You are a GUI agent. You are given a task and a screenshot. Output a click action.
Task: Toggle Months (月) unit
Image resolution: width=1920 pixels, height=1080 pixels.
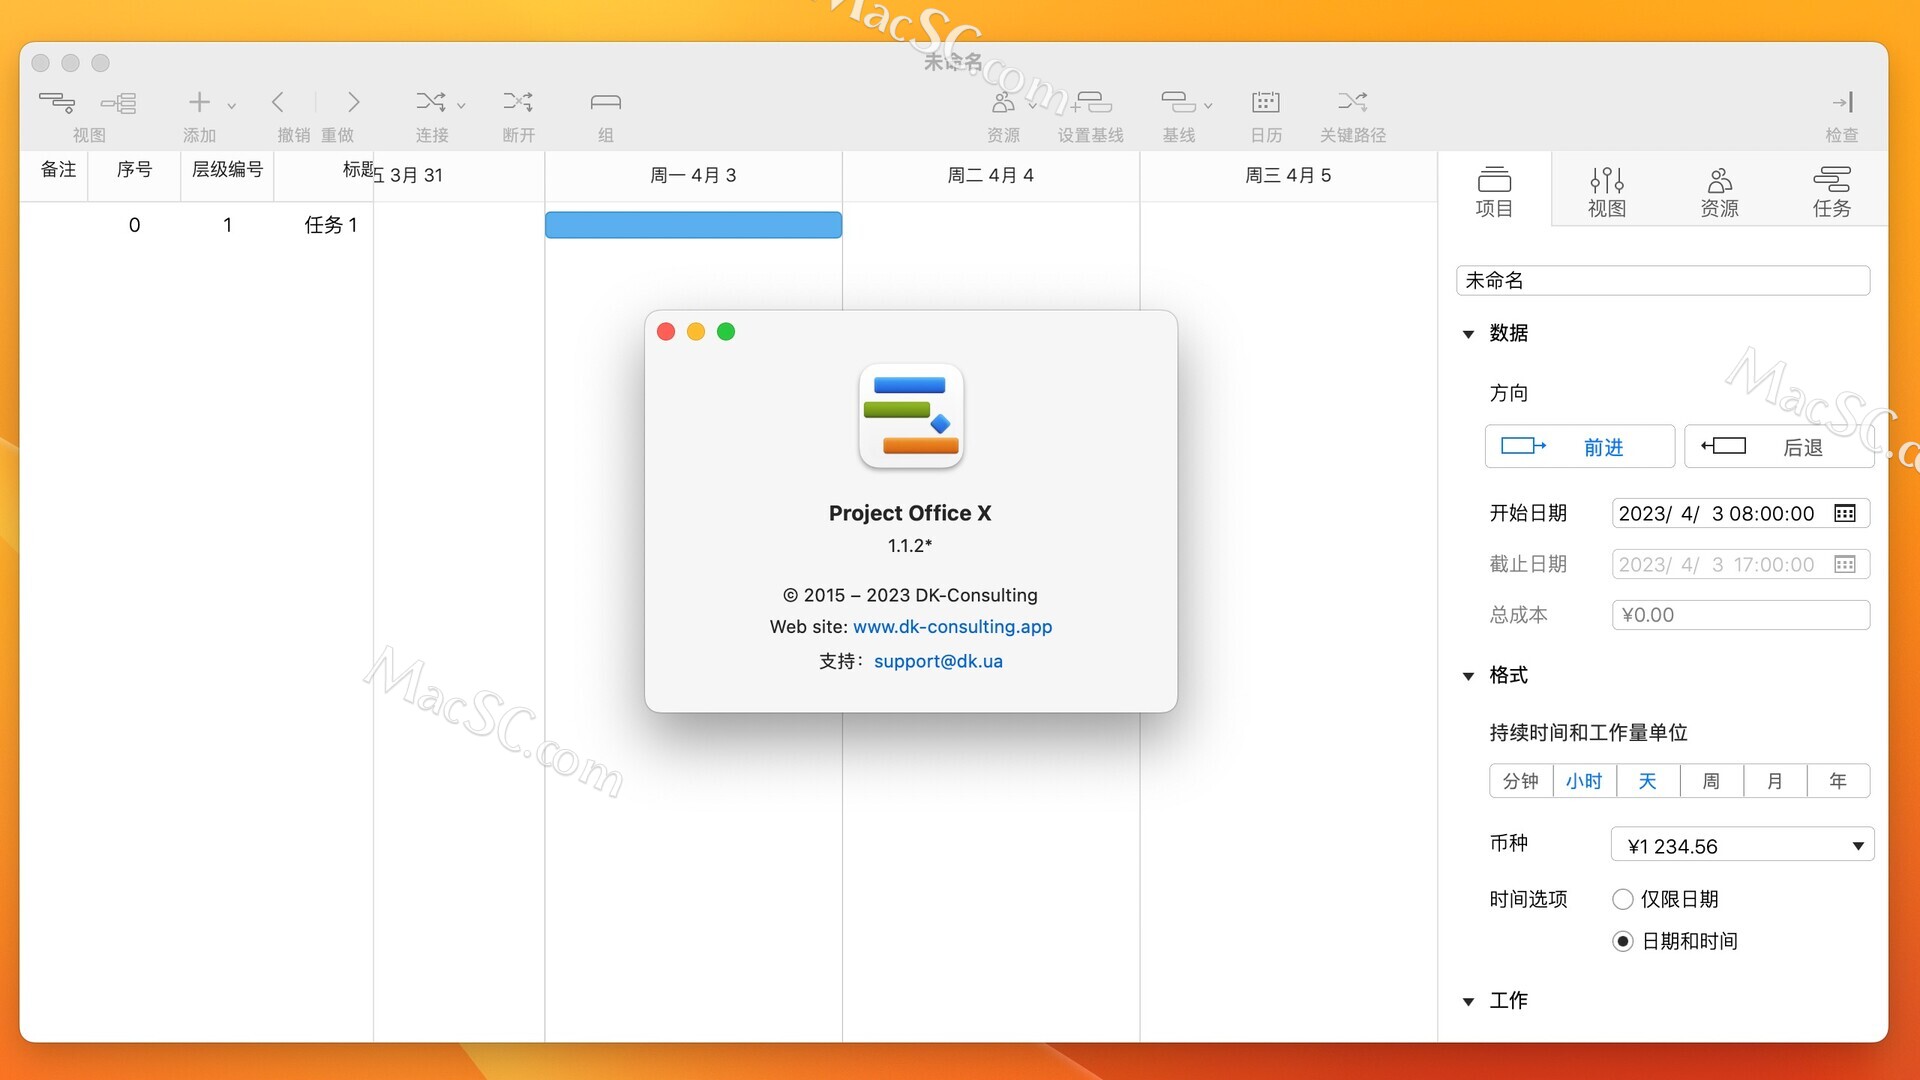[x=1775, y=781]
